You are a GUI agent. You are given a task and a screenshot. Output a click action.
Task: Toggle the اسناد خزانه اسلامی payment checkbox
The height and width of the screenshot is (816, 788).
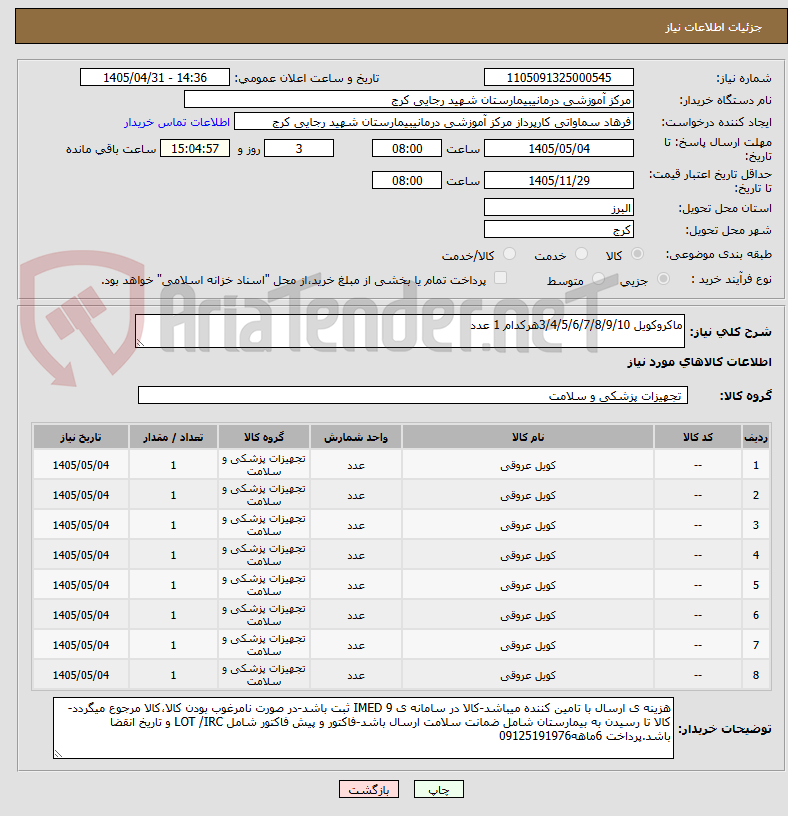tap(500, 278)
